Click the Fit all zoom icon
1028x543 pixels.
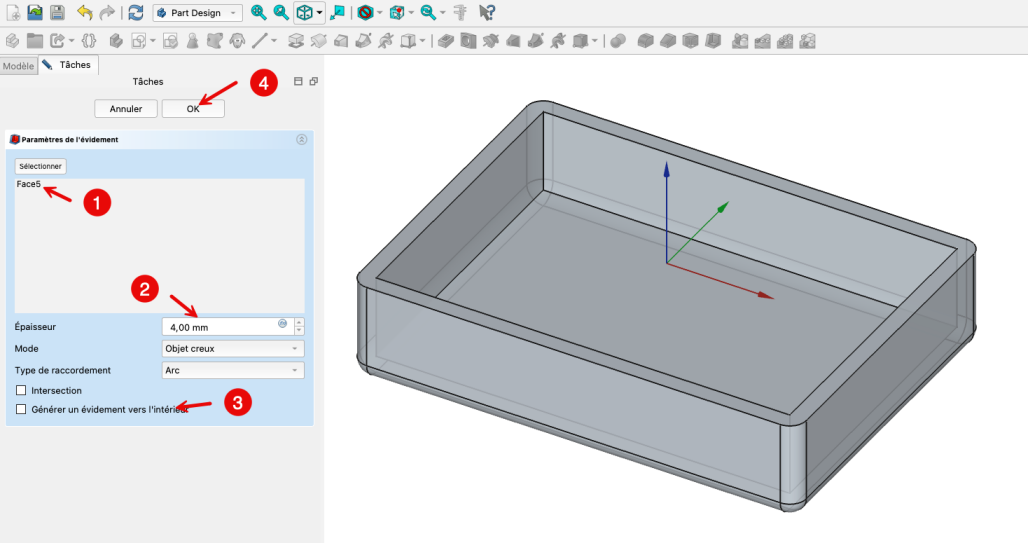coord(259,13)
